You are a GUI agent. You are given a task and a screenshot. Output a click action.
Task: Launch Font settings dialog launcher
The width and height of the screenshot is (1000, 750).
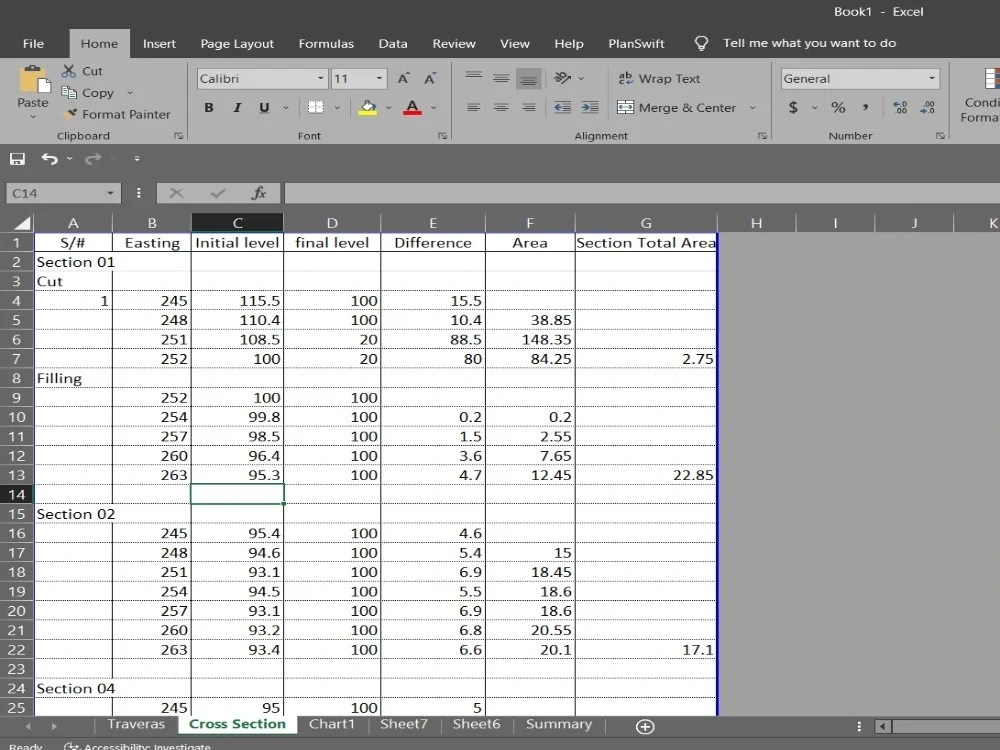click(x=442, y=136)
